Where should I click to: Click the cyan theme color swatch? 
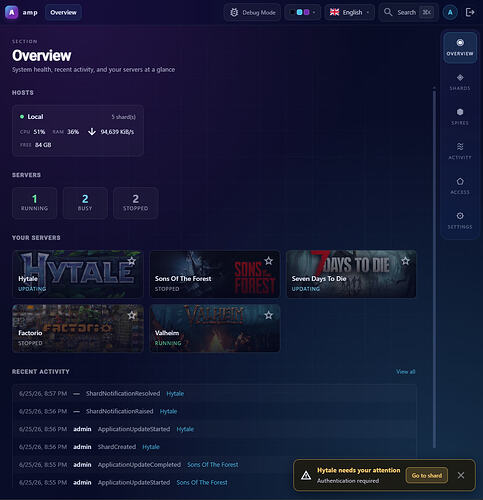tap(299, 12)
